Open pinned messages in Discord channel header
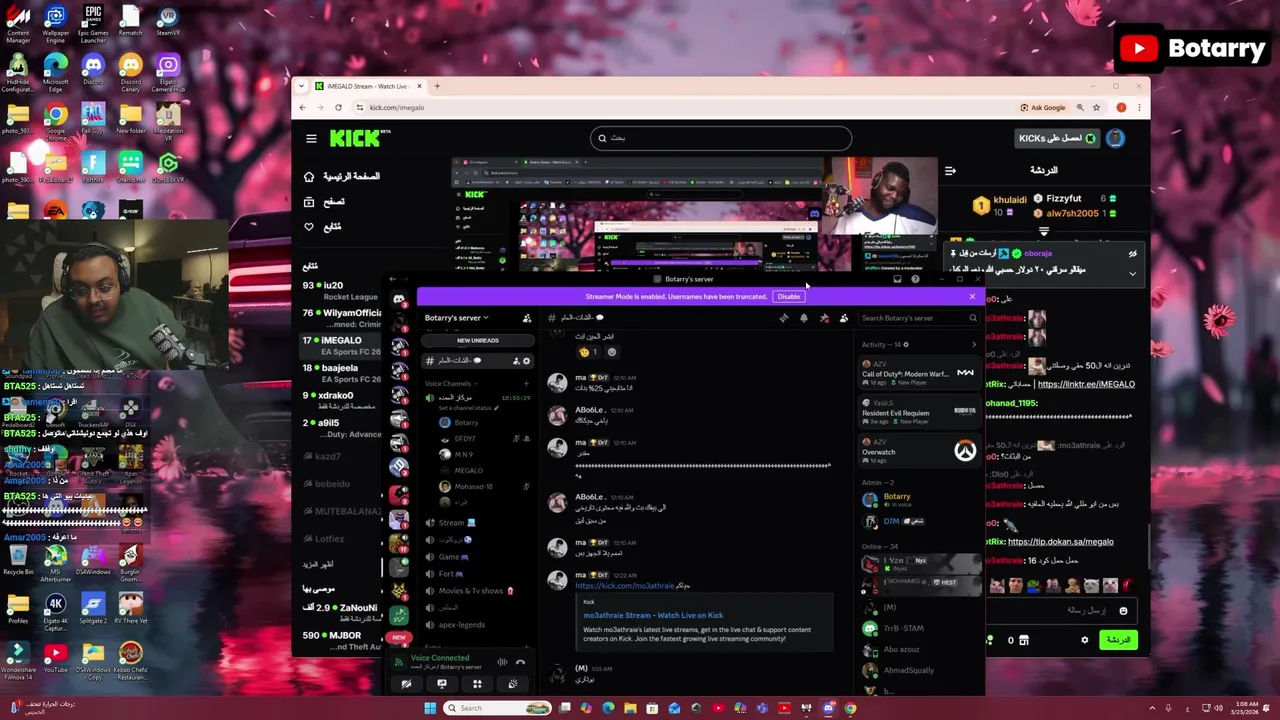This screenshot has width=1280, height=720. pyautogui.click(x=824, y=318)
